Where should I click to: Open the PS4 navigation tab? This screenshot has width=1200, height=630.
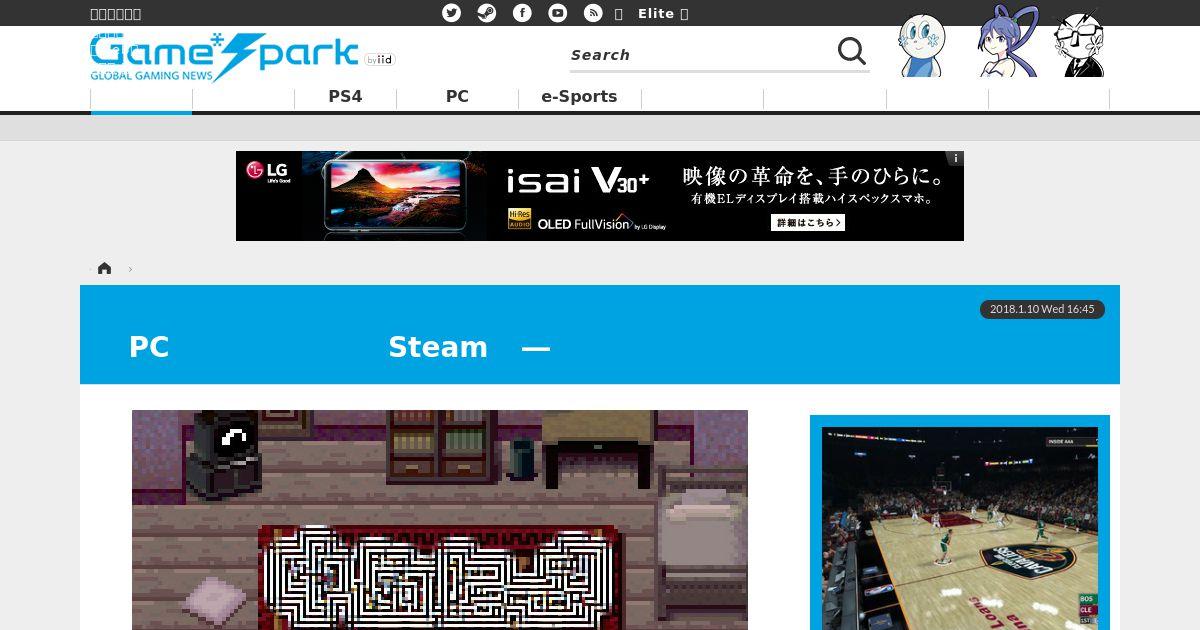click(345, 97)
